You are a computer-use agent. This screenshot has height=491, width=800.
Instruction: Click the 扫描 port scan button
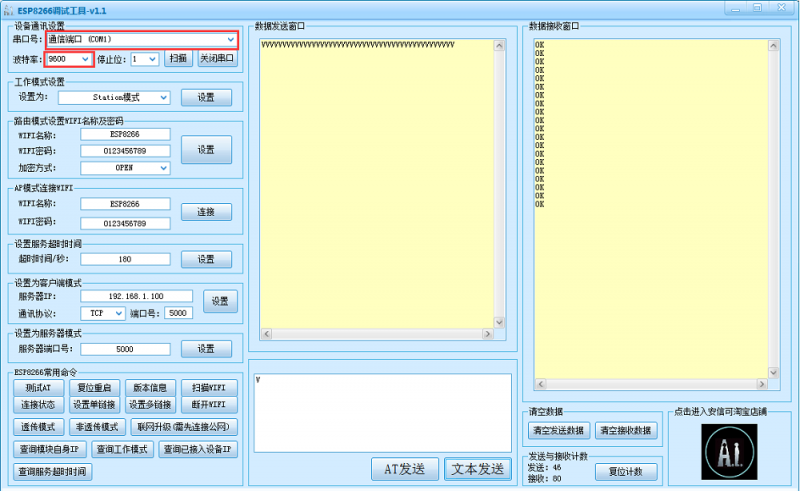178,59
